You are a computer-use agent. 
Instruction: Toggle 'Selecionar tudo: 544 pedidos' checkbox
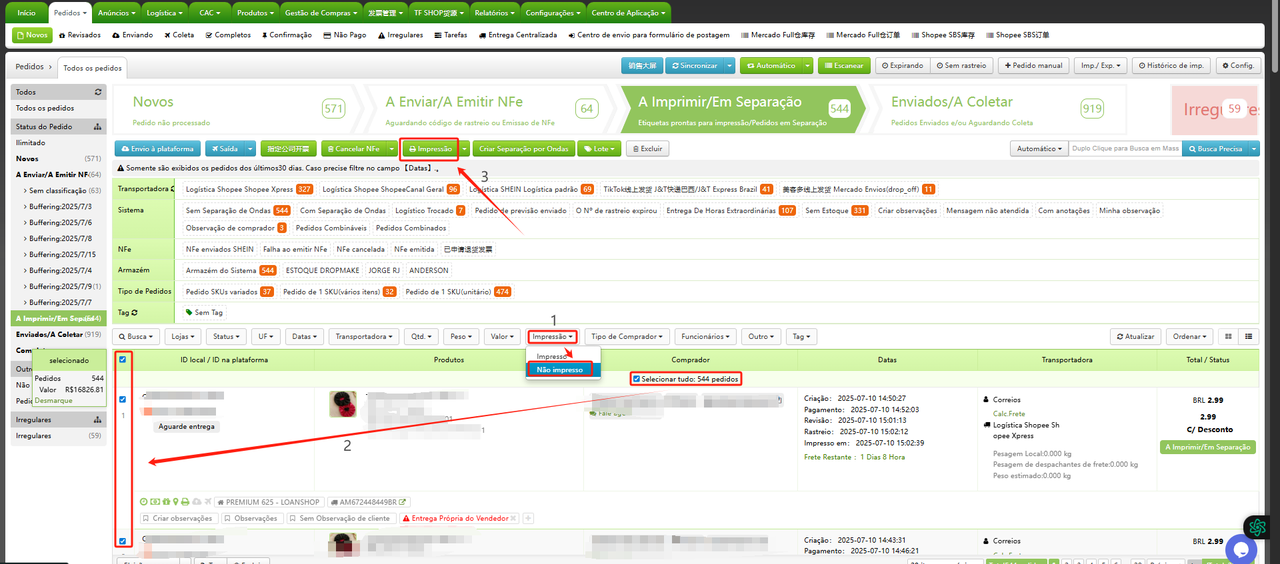(x=637, y=380)
